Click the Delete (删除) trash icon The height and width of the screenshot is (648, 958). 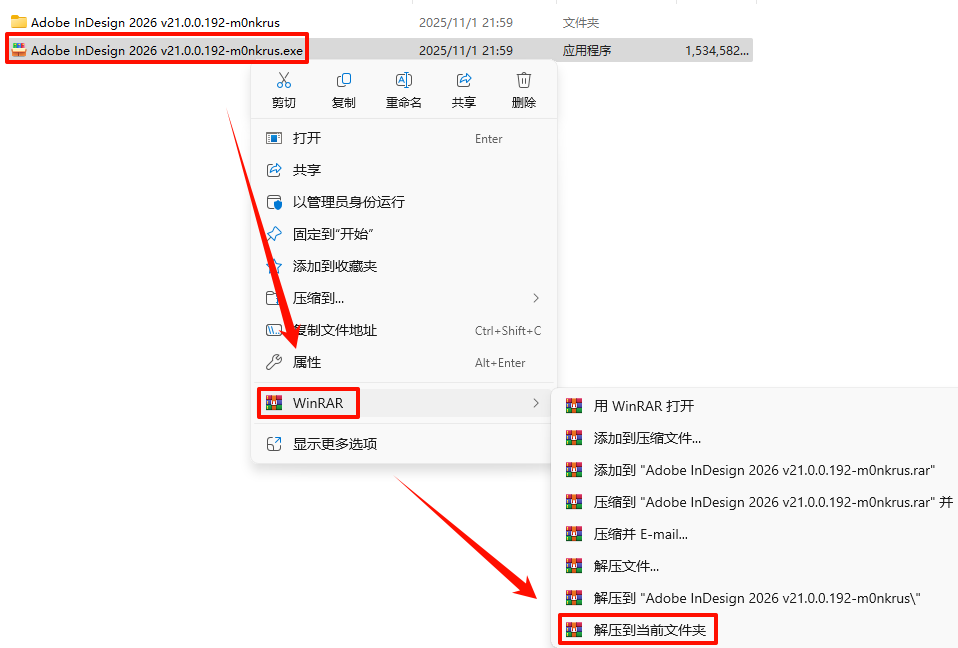point(524,81)
